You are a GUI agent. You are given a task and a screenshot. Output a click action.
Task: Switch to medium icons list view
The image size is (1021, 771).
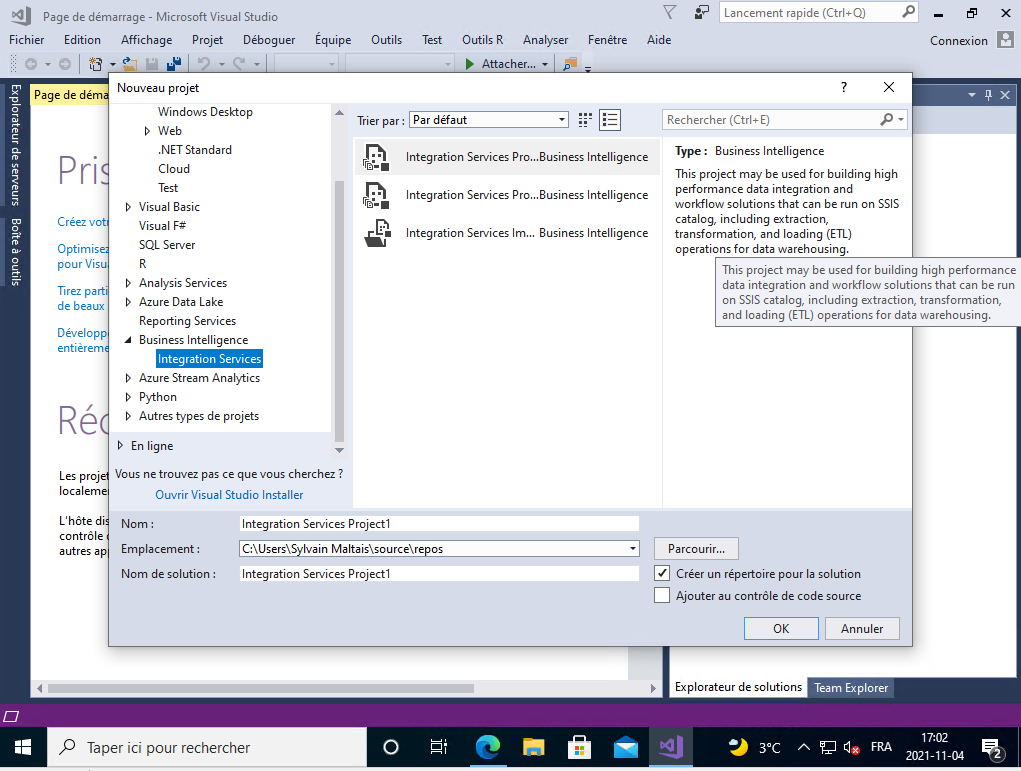point(610,120)
